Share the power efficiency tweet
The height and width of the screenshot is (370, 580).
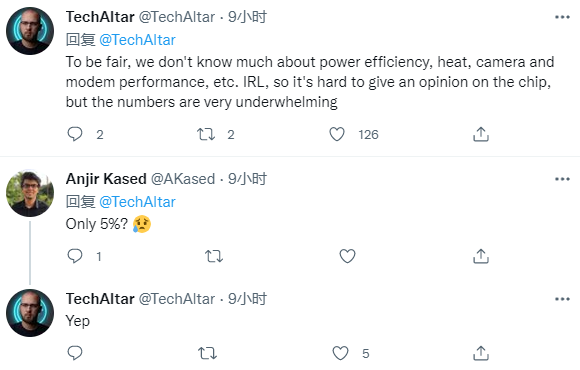click(481, 134)
